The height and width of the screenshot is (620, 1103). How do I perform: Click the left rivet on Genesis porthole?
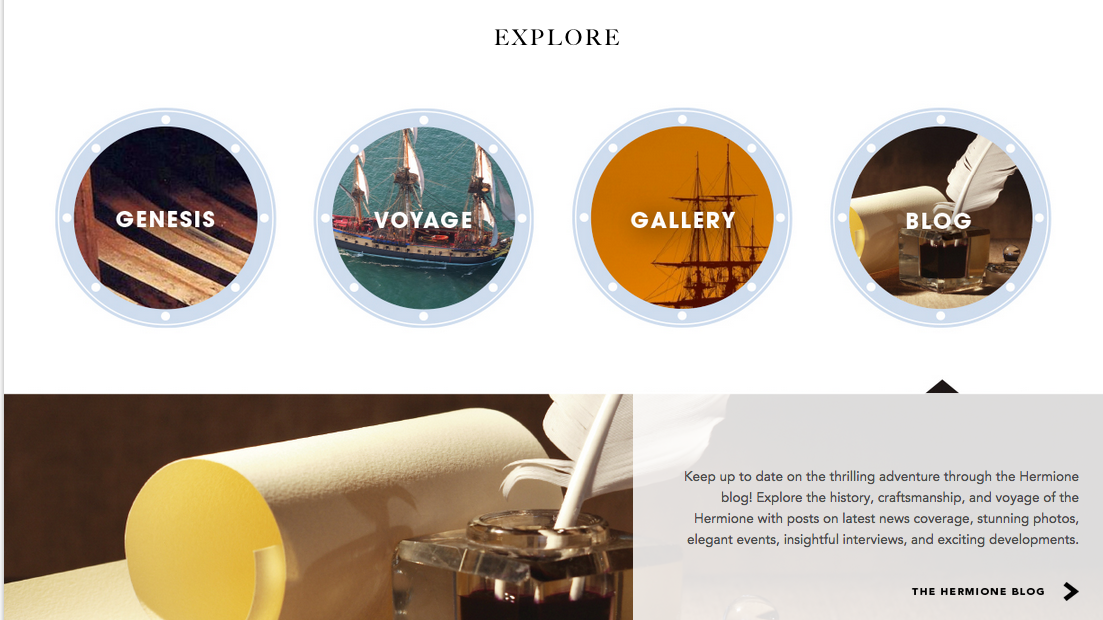[x=67, y=218]
